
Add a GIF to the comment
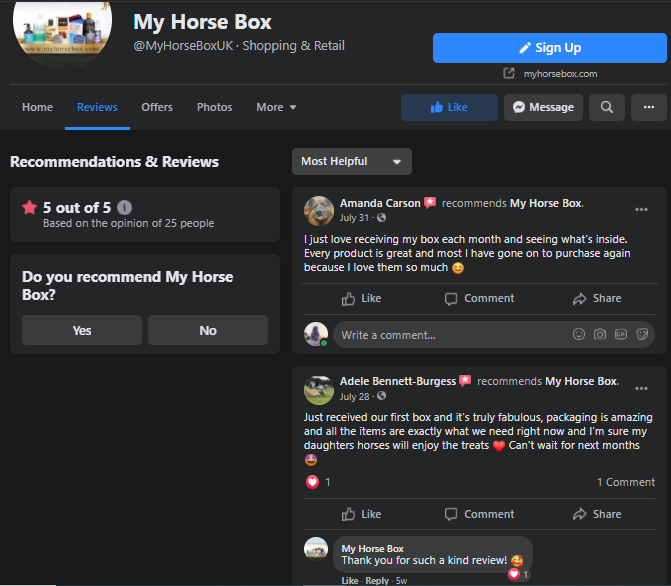click(x=621, y=334)
